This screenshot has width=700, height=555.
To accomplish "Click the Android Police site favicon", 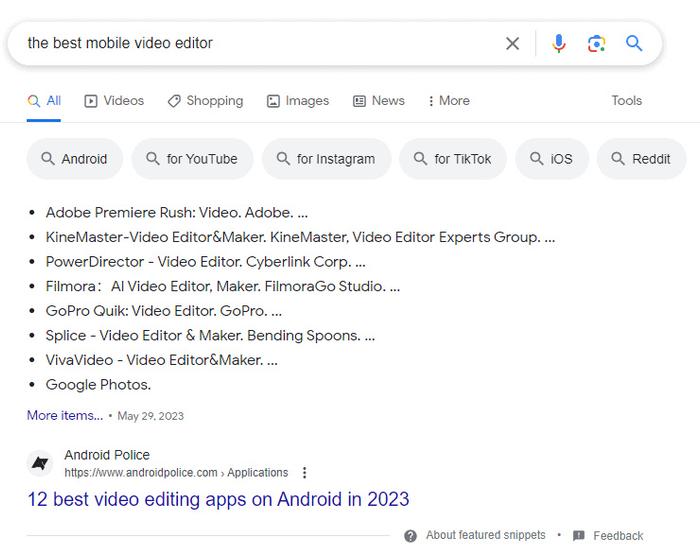I will coord(40,463).
